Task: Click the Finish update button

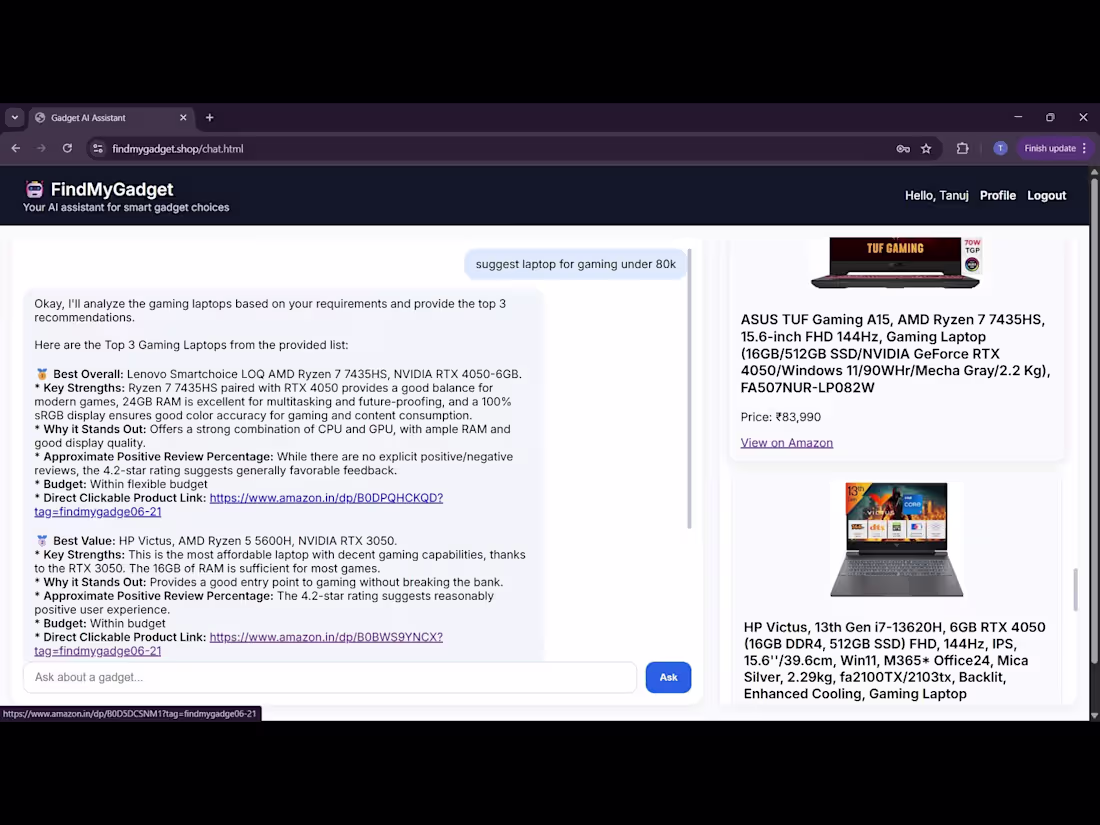Action: [1049, 148]
